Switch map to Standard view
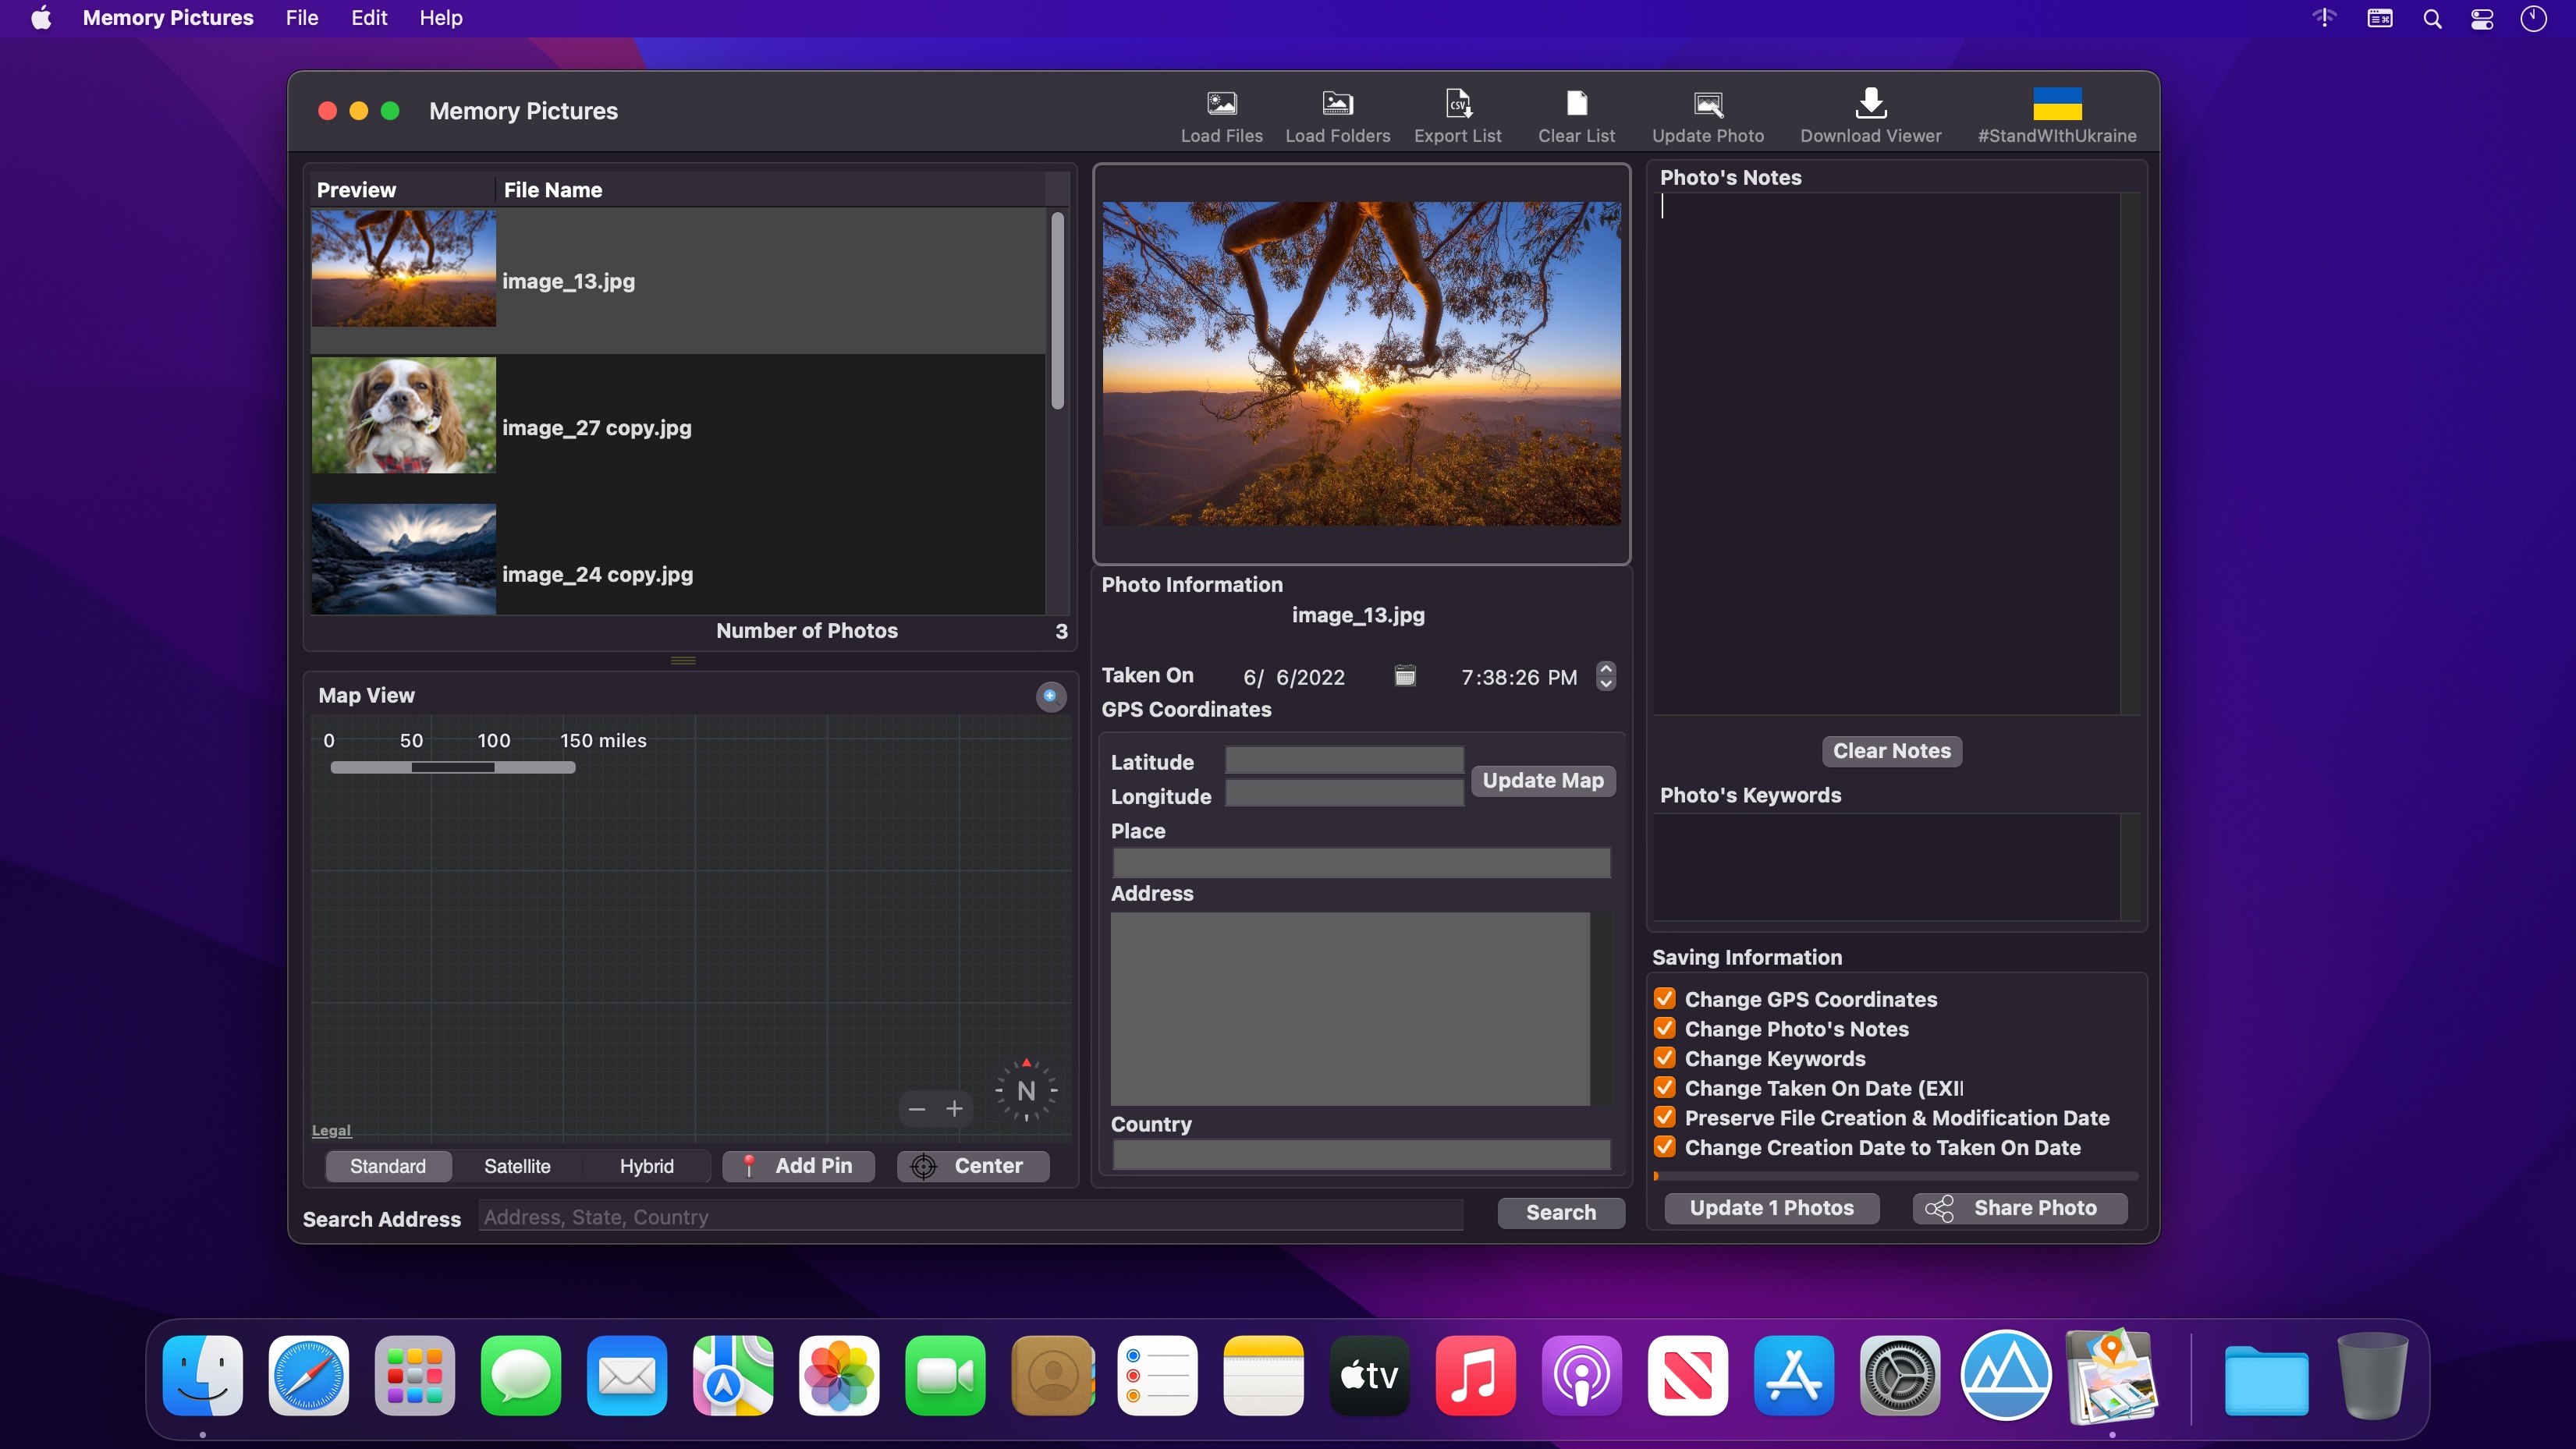The width and height of the screenshot is (2576, 1449). click(x=388, y=1166)
